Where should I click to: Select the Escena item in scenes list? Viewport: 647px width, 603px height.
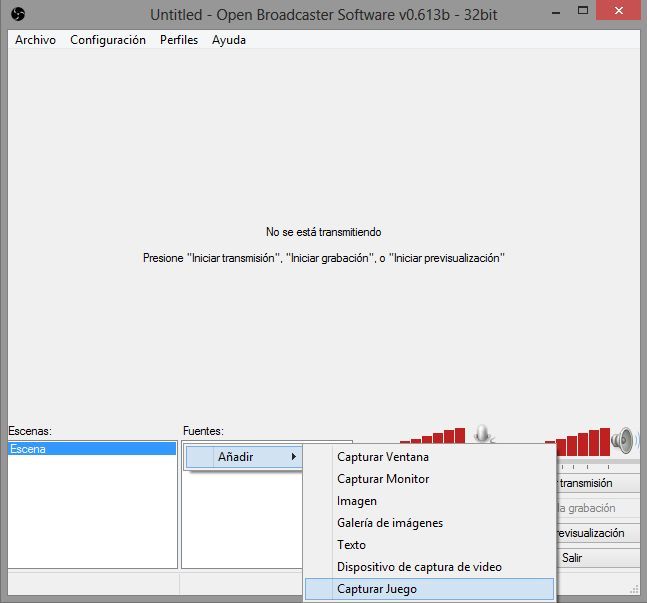[x=92, y=449]
